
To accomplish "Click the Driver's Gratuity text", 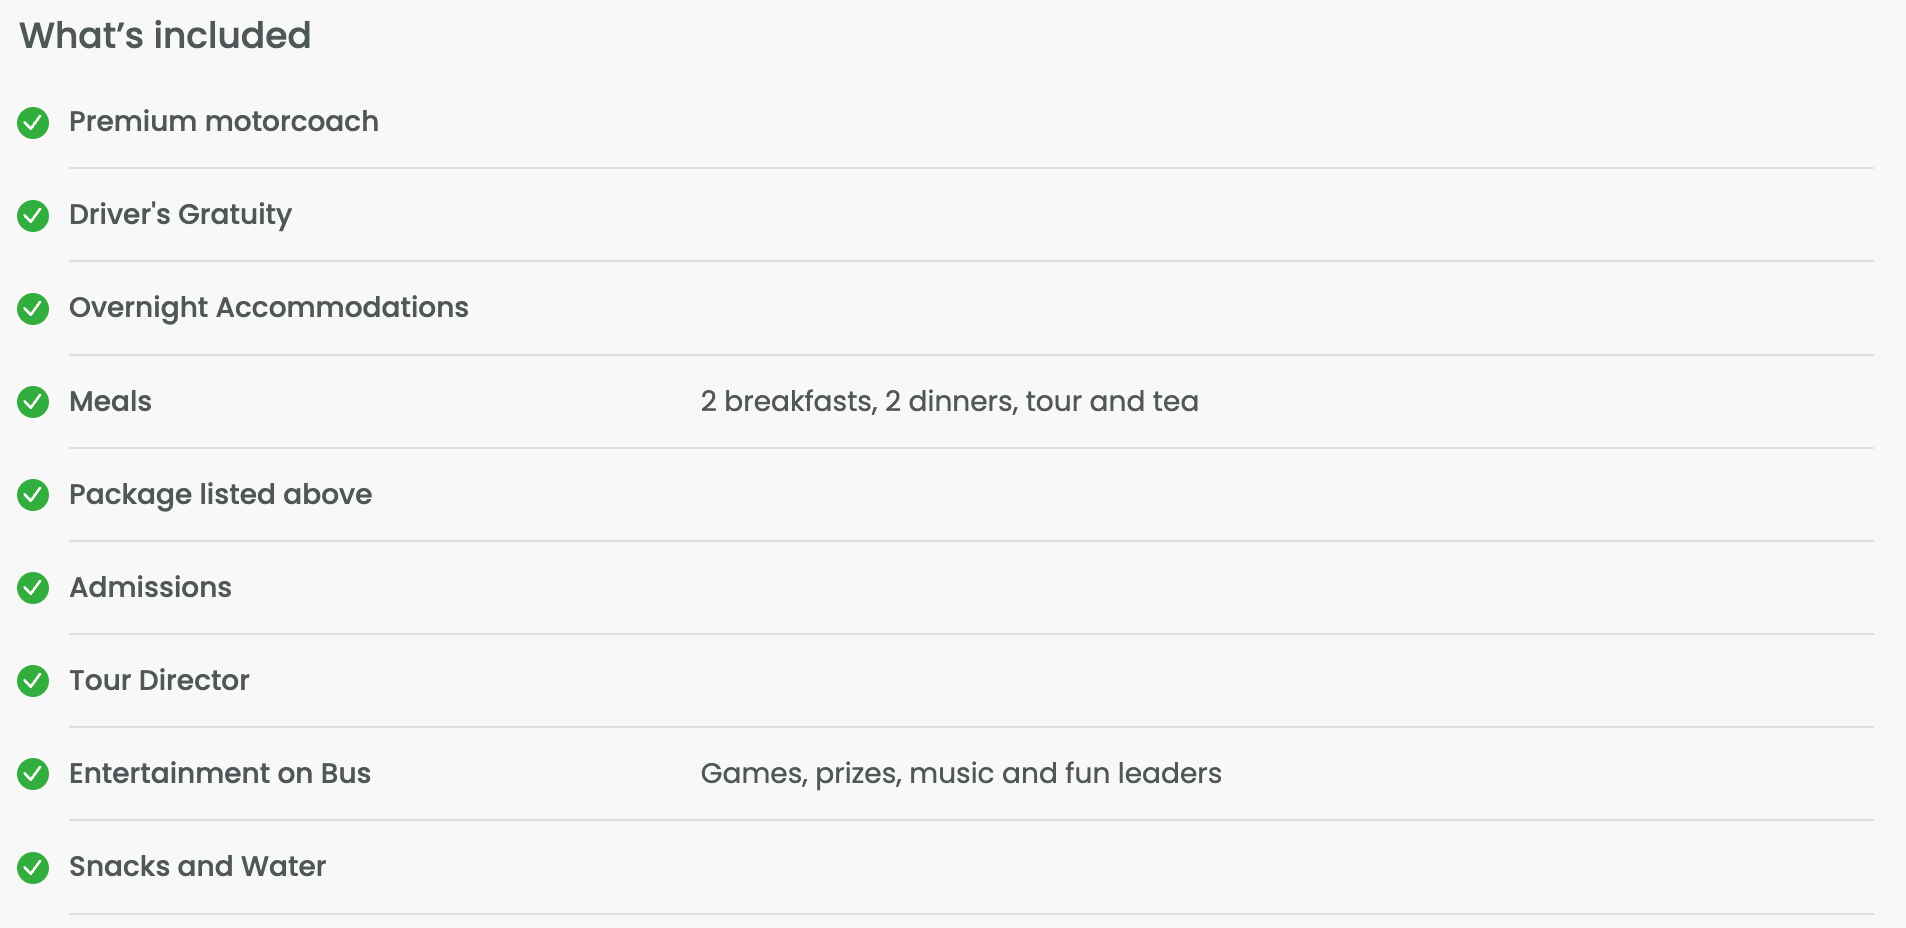I will pyautogui.click(x=180, y=215).
